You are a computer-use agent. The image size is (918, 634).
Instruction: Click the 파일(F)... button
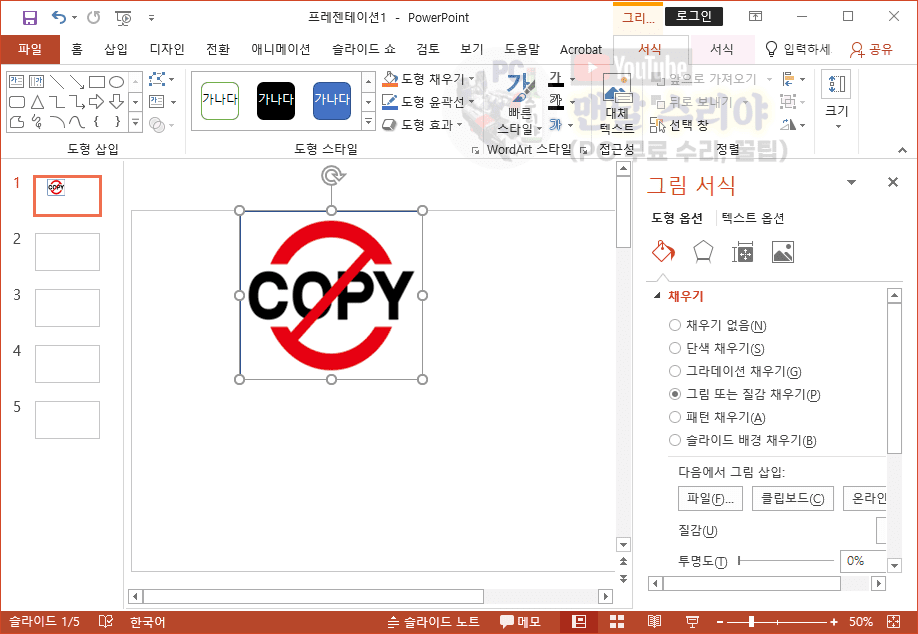(x=710, y=498)
